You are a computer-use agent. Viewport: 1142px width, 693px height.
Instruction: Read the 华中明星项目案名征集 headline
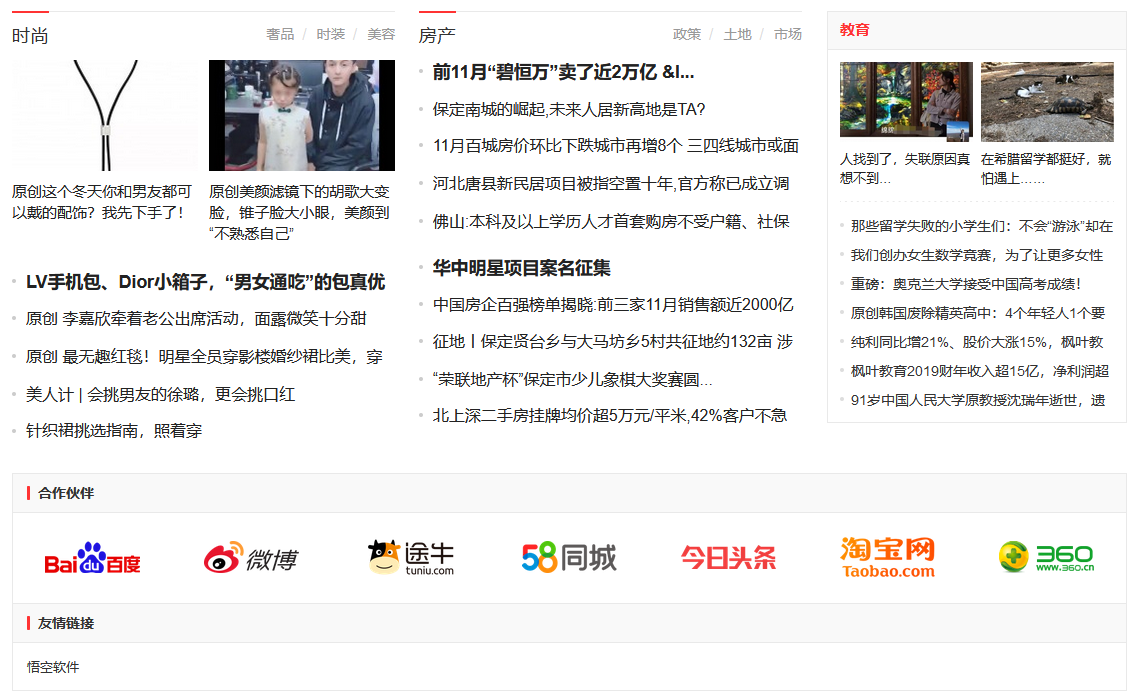tap(521, 268)
